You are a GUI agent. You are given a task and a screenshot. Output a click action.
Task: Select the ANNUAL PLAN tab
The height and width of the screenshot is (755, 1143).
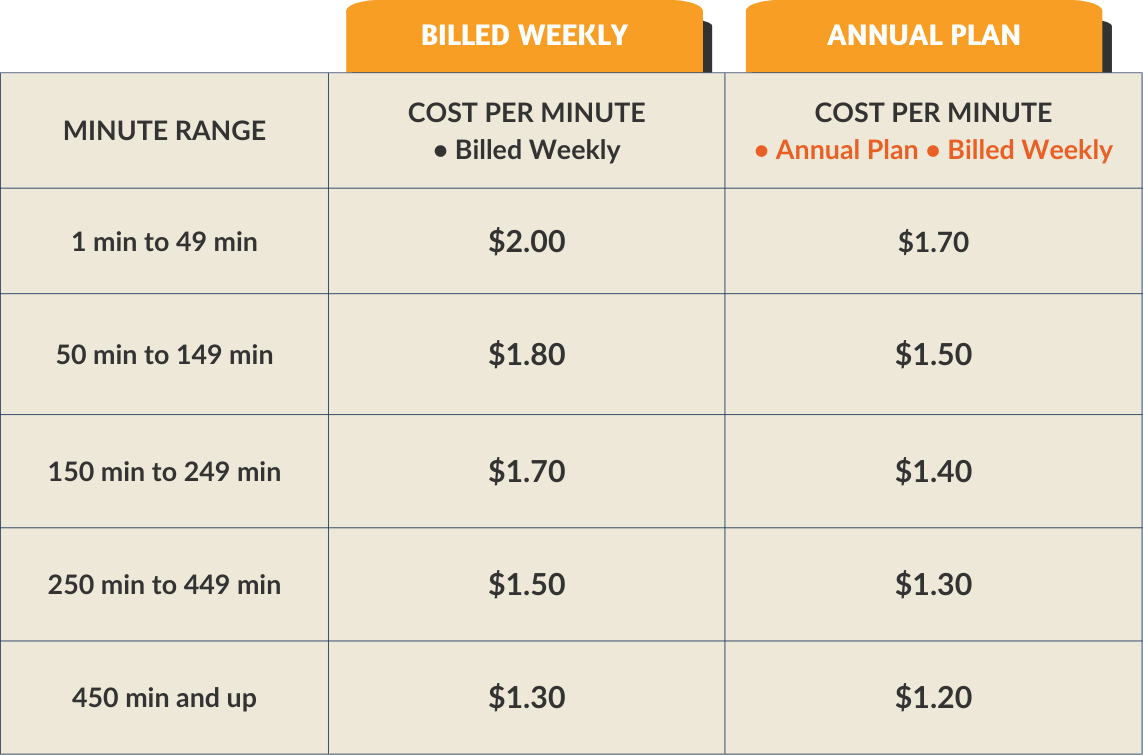[924, 36]
